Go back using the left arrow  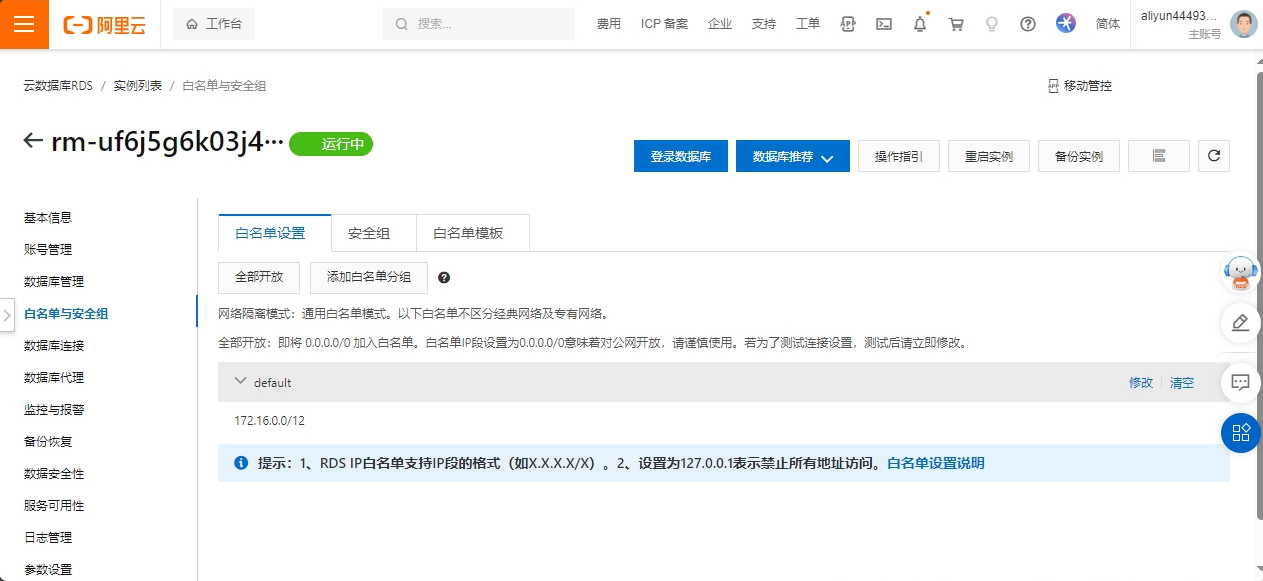point(33,142)
